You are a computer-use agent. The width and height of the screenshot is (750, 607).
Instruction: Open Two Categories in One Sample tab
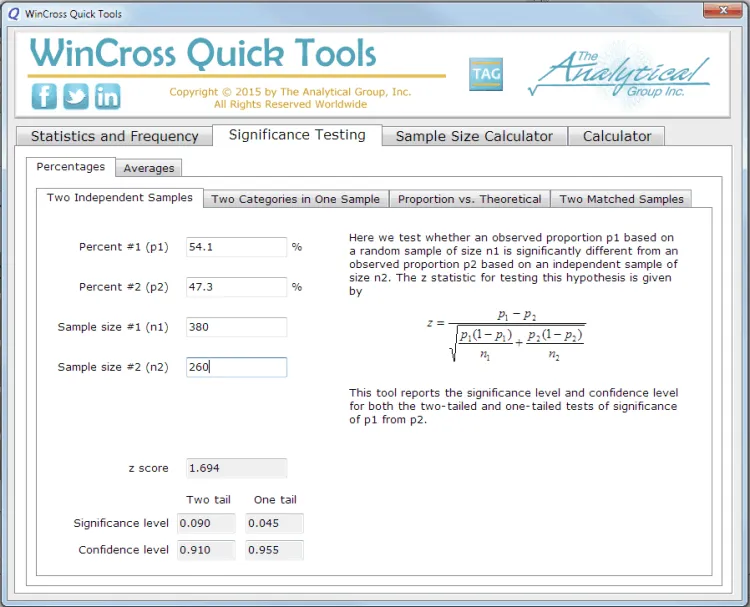296,199
